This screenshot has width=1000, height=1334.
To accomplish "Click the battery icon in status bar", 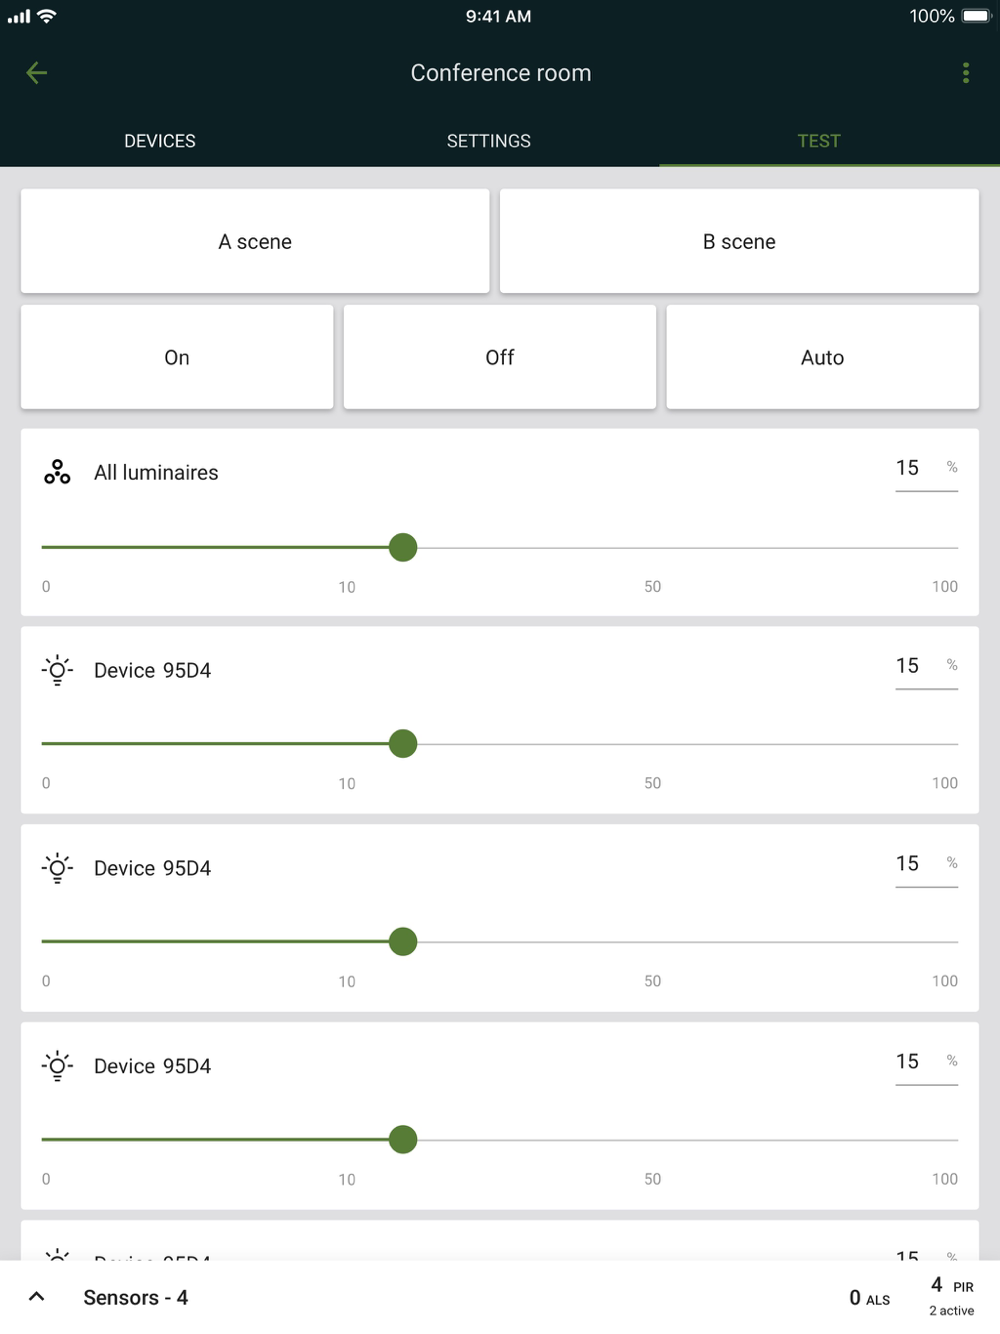I will coord(975,16).
